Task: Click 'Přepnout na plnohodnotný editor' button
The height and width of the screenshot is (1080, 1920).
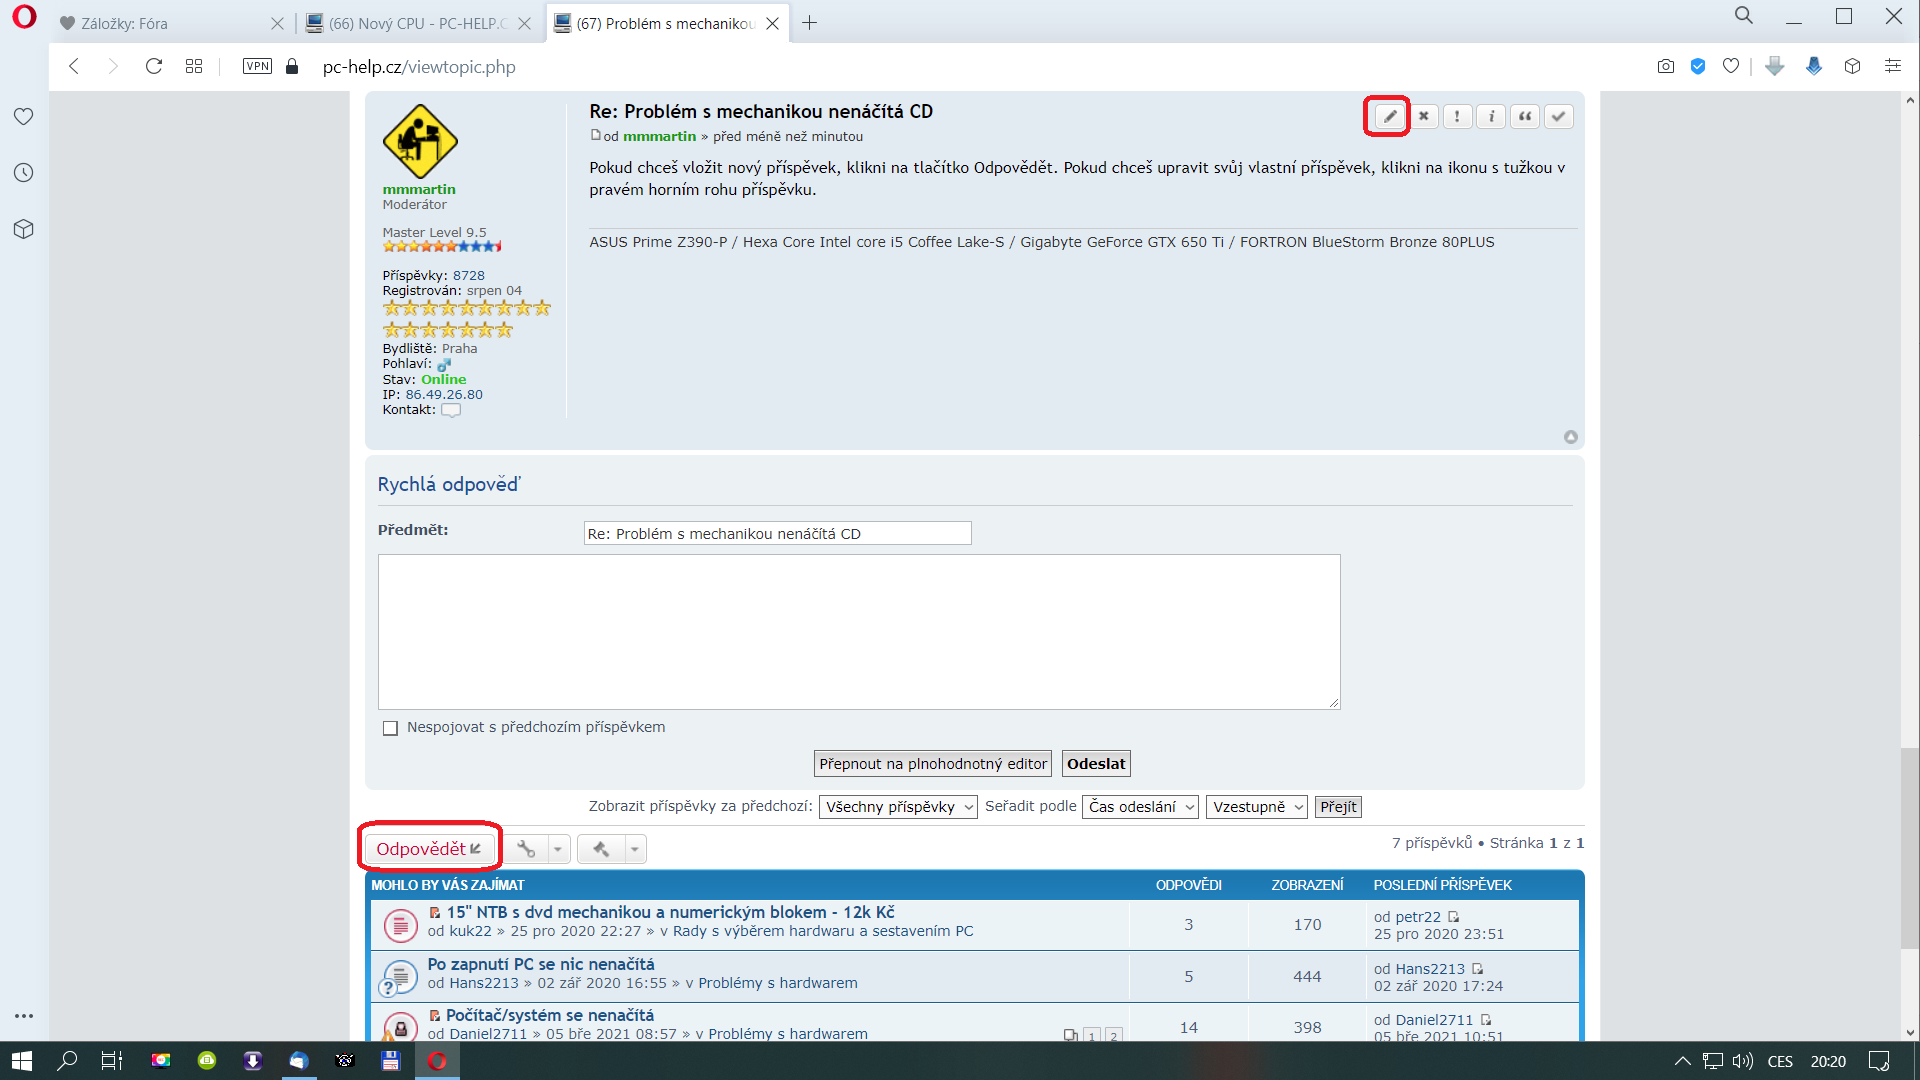Action: pos(932,764)
